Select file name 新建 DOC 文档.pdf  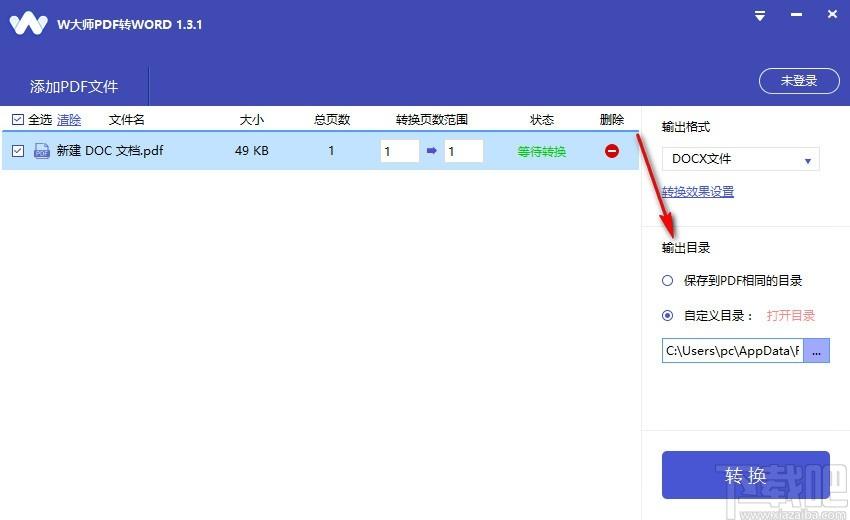point(110,151)
